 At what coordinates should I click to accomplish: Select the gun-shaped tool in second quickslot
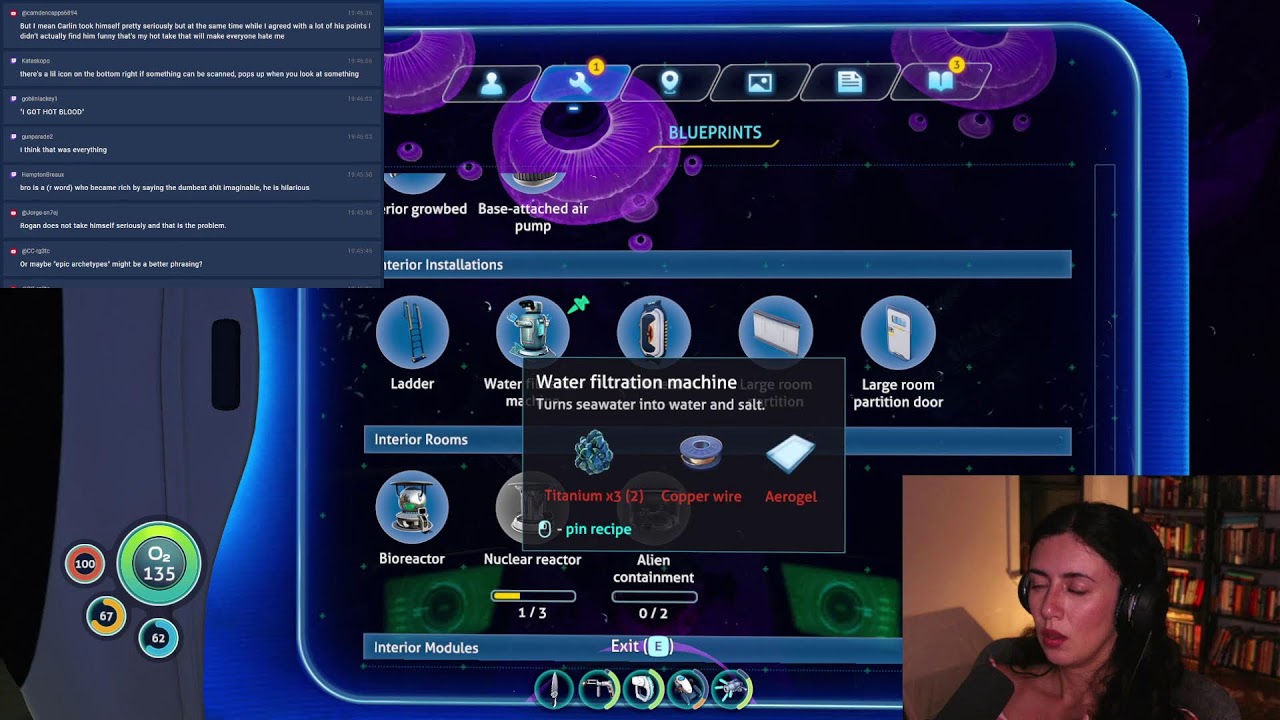[598, 689]
